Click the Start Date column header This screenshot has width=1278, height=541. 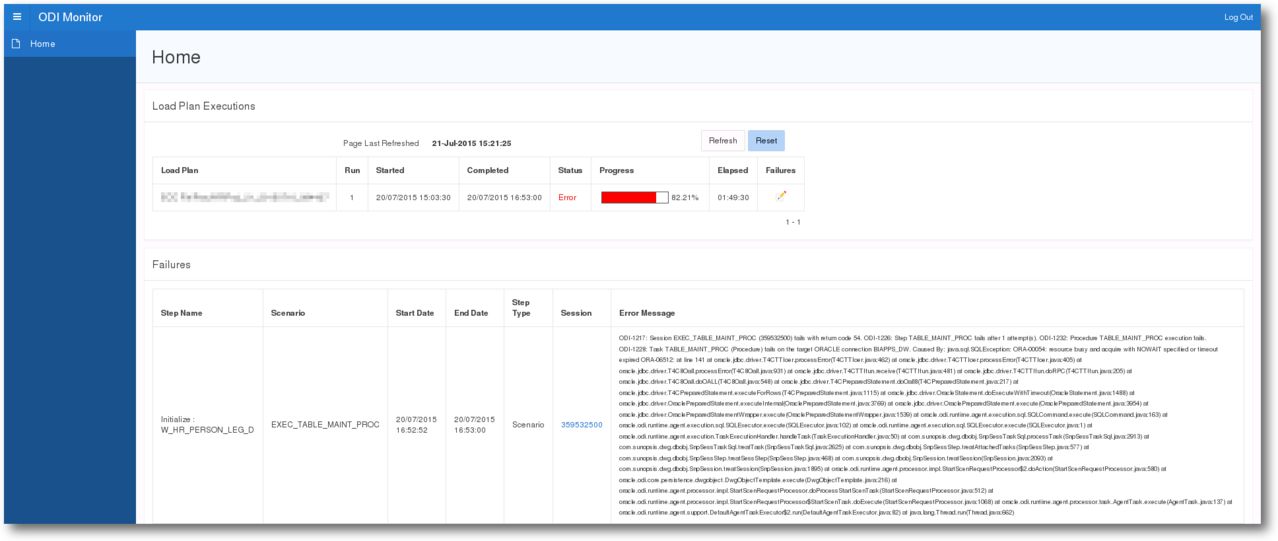pos(415,313)
